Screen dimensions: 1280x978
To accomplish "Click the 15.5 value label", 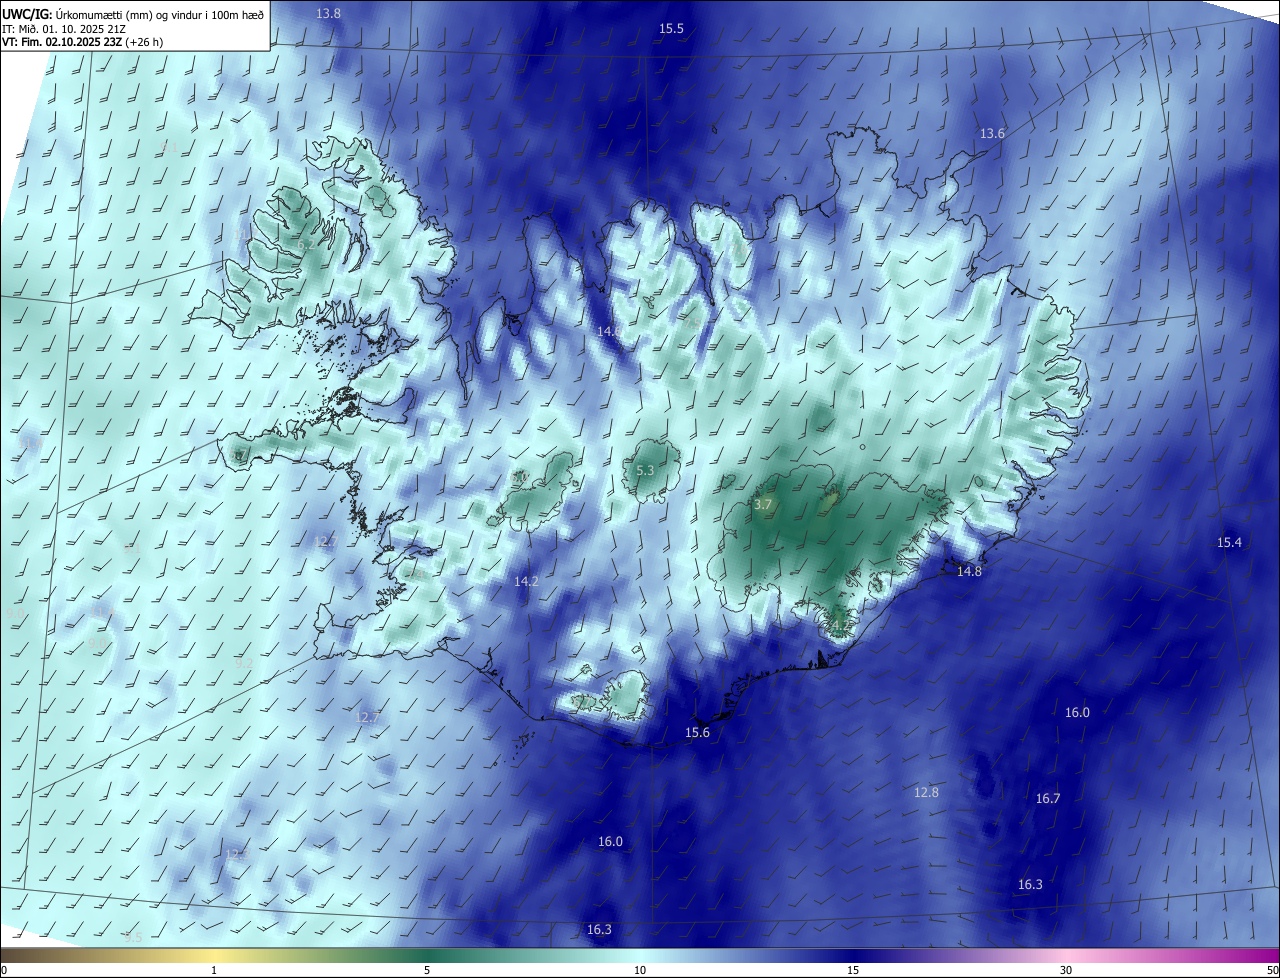I will coord(671,29).
